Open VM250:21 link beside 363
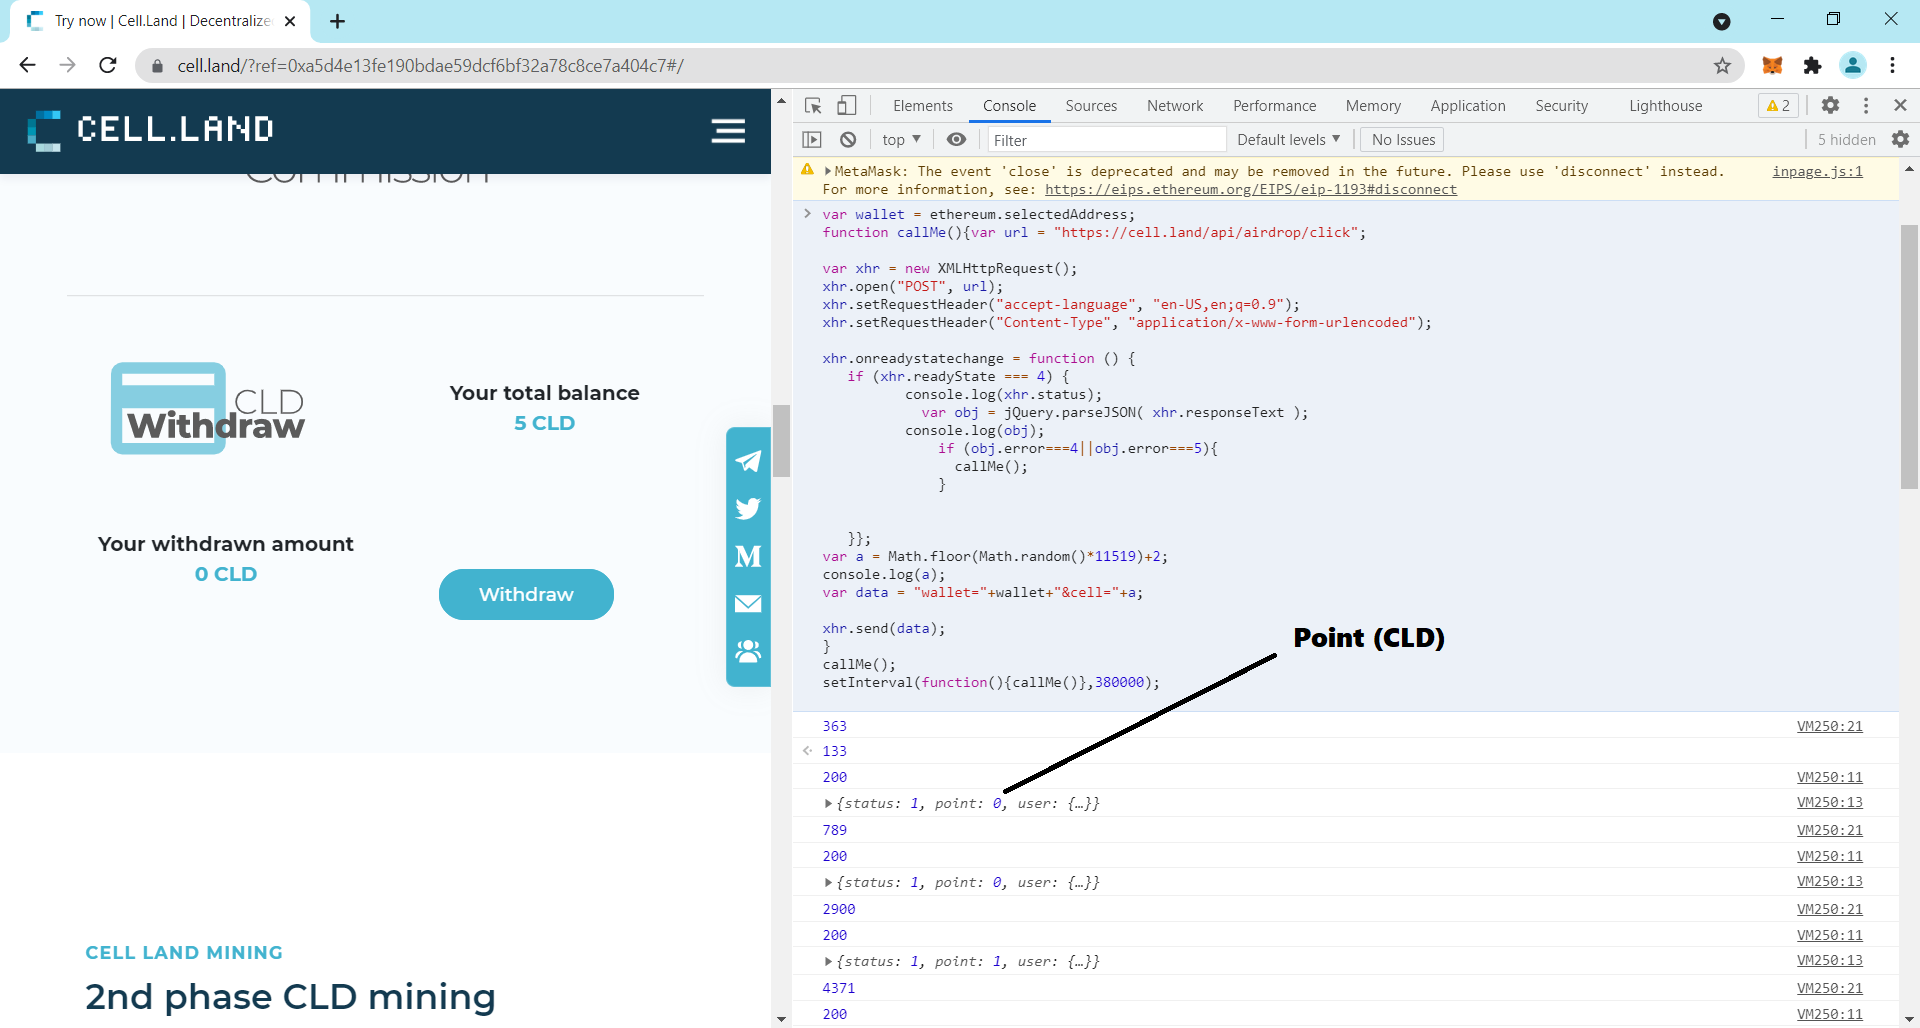 tap(1829, 726)
